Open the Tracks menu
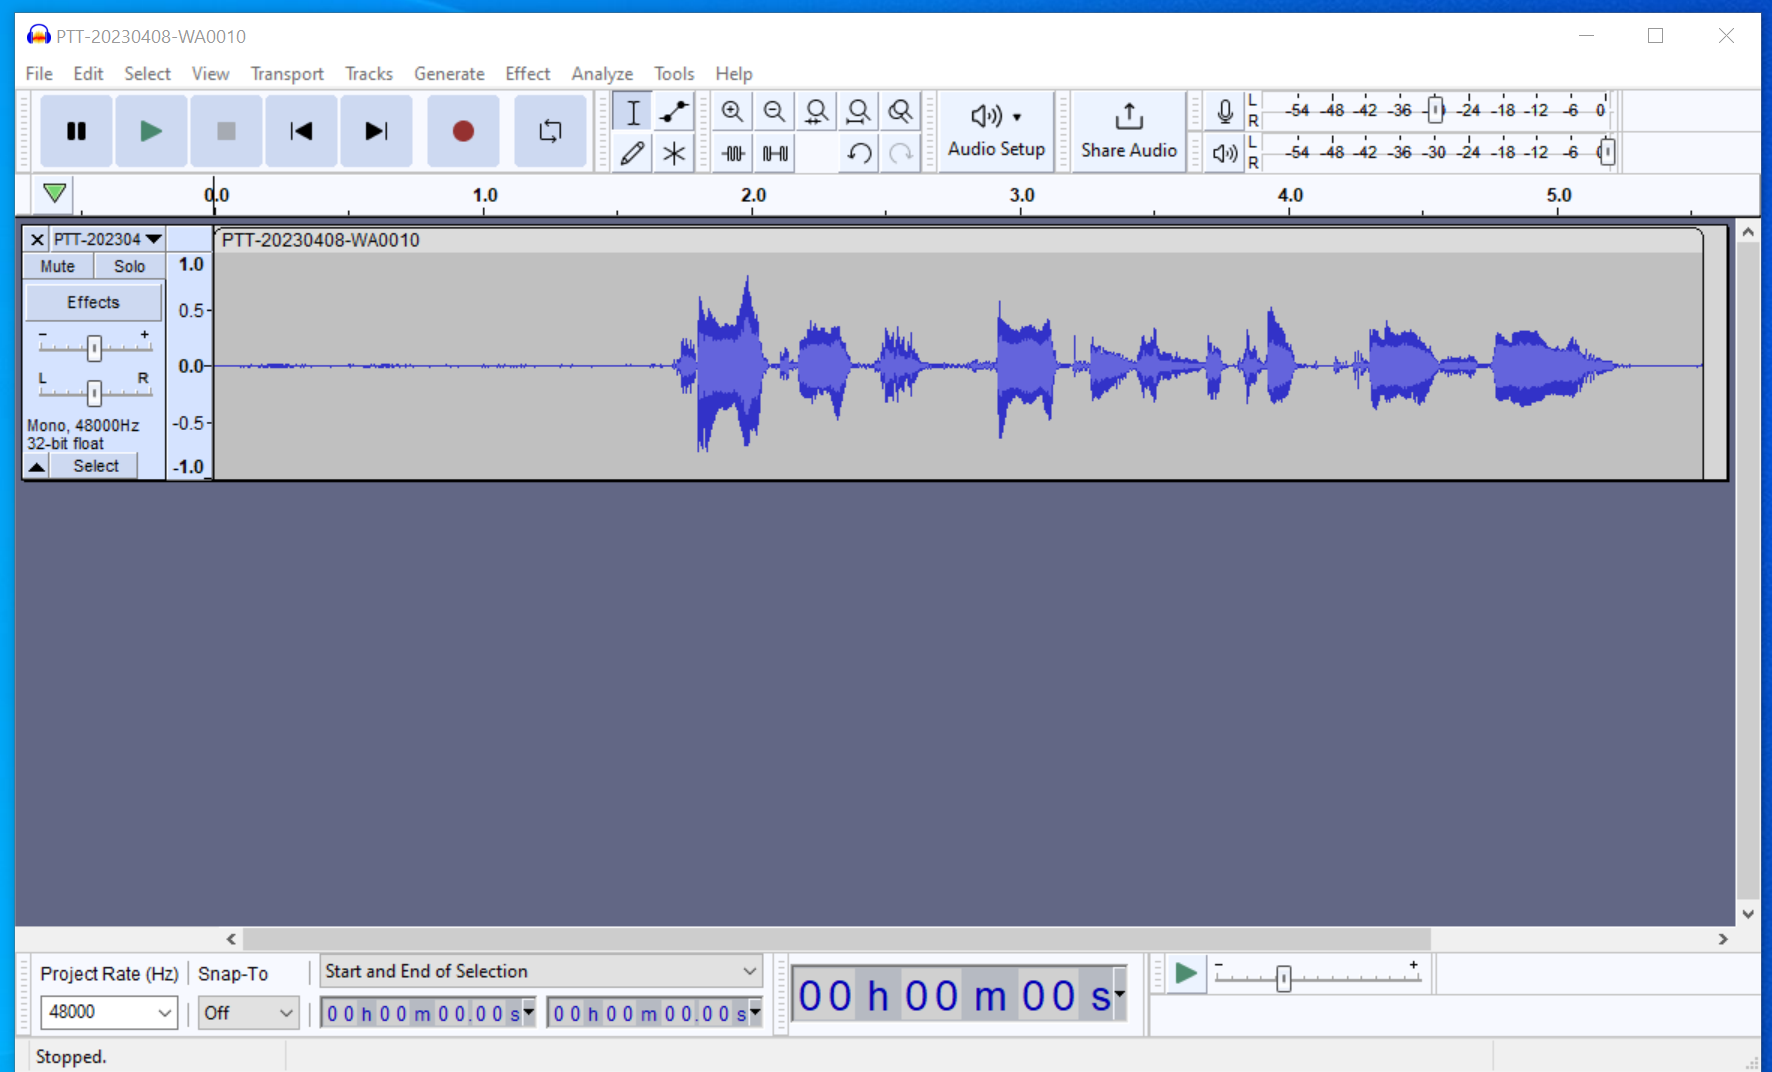 coord(369,73)
